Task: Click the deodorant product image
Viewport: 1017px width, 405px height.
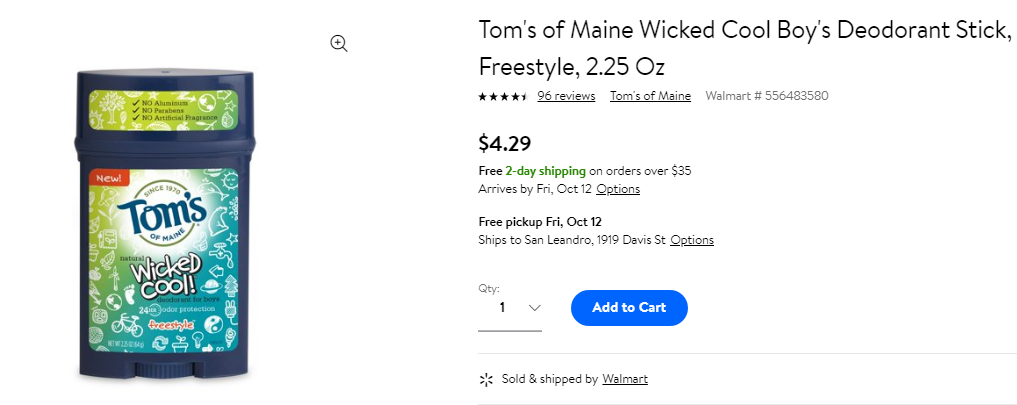Action: point(163,224)
